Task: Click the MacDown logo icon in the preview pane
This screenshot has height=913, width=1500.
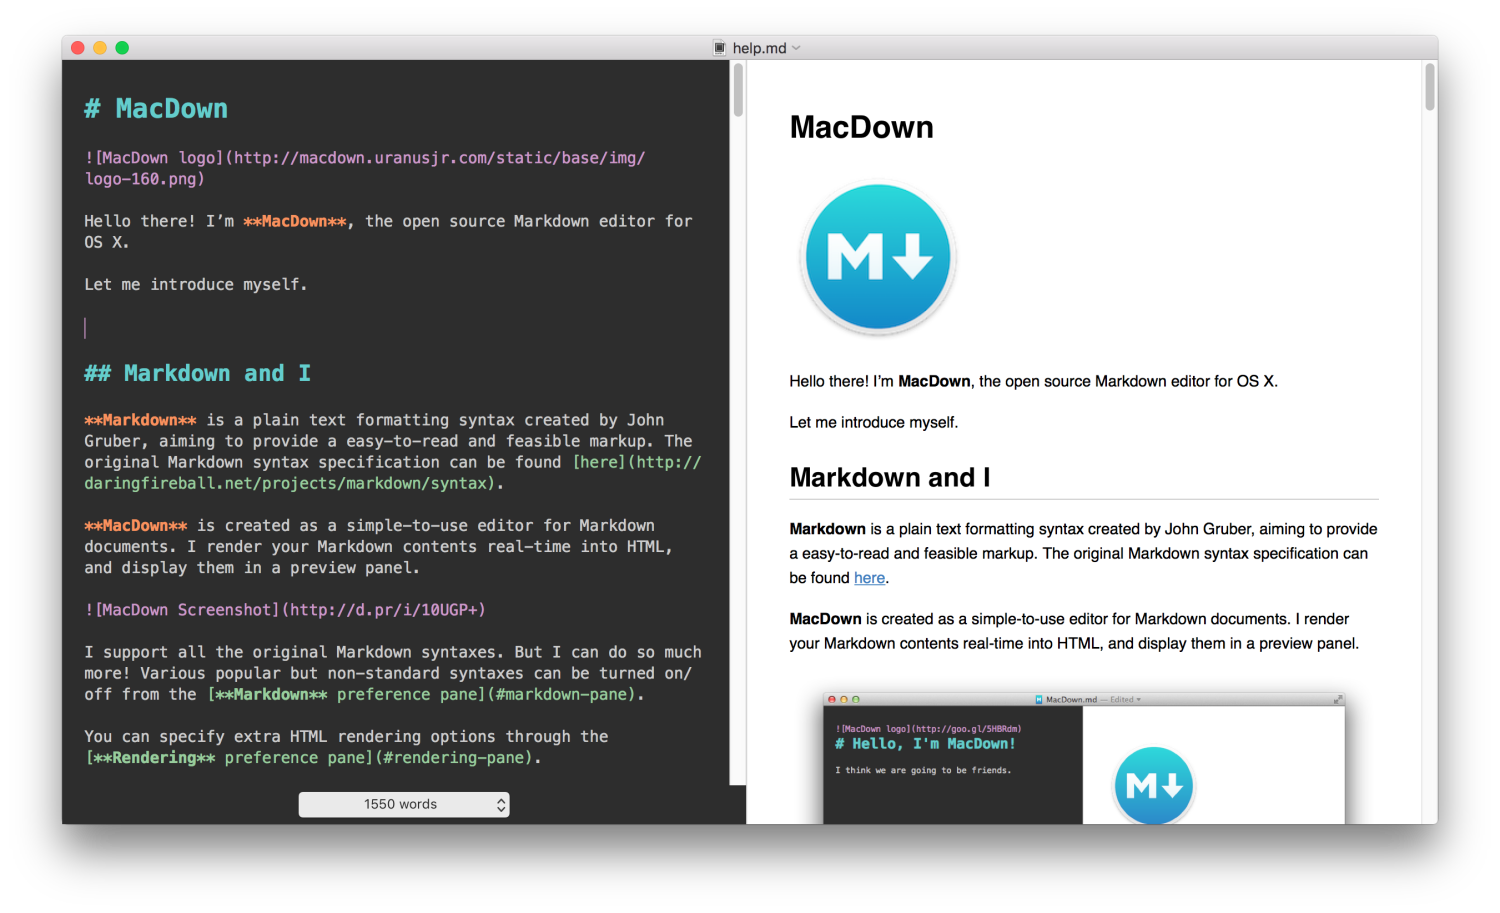Action: pos(877,257)
